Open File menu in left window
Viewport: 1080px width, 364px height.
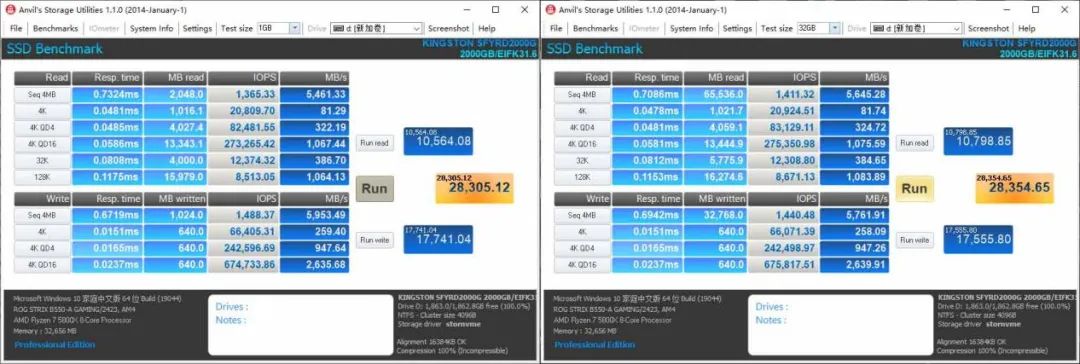pos(16,28)
